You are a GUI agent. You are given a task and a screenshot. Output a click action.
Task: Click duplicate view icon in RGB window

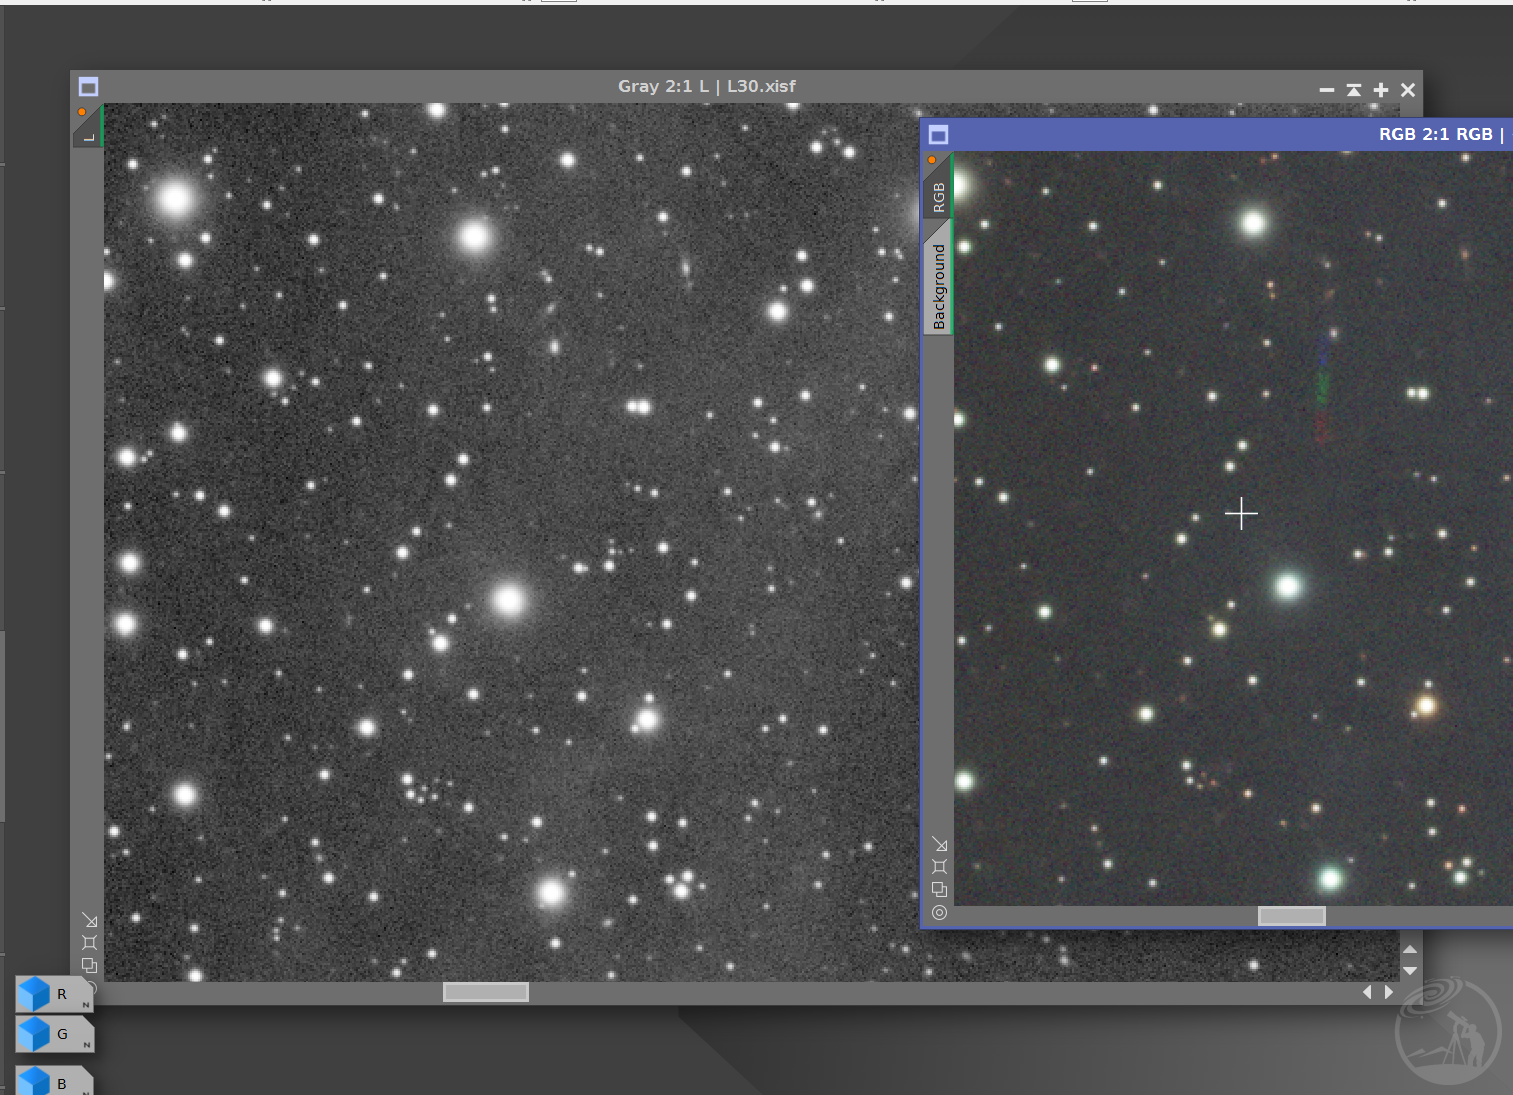(939, 889)
